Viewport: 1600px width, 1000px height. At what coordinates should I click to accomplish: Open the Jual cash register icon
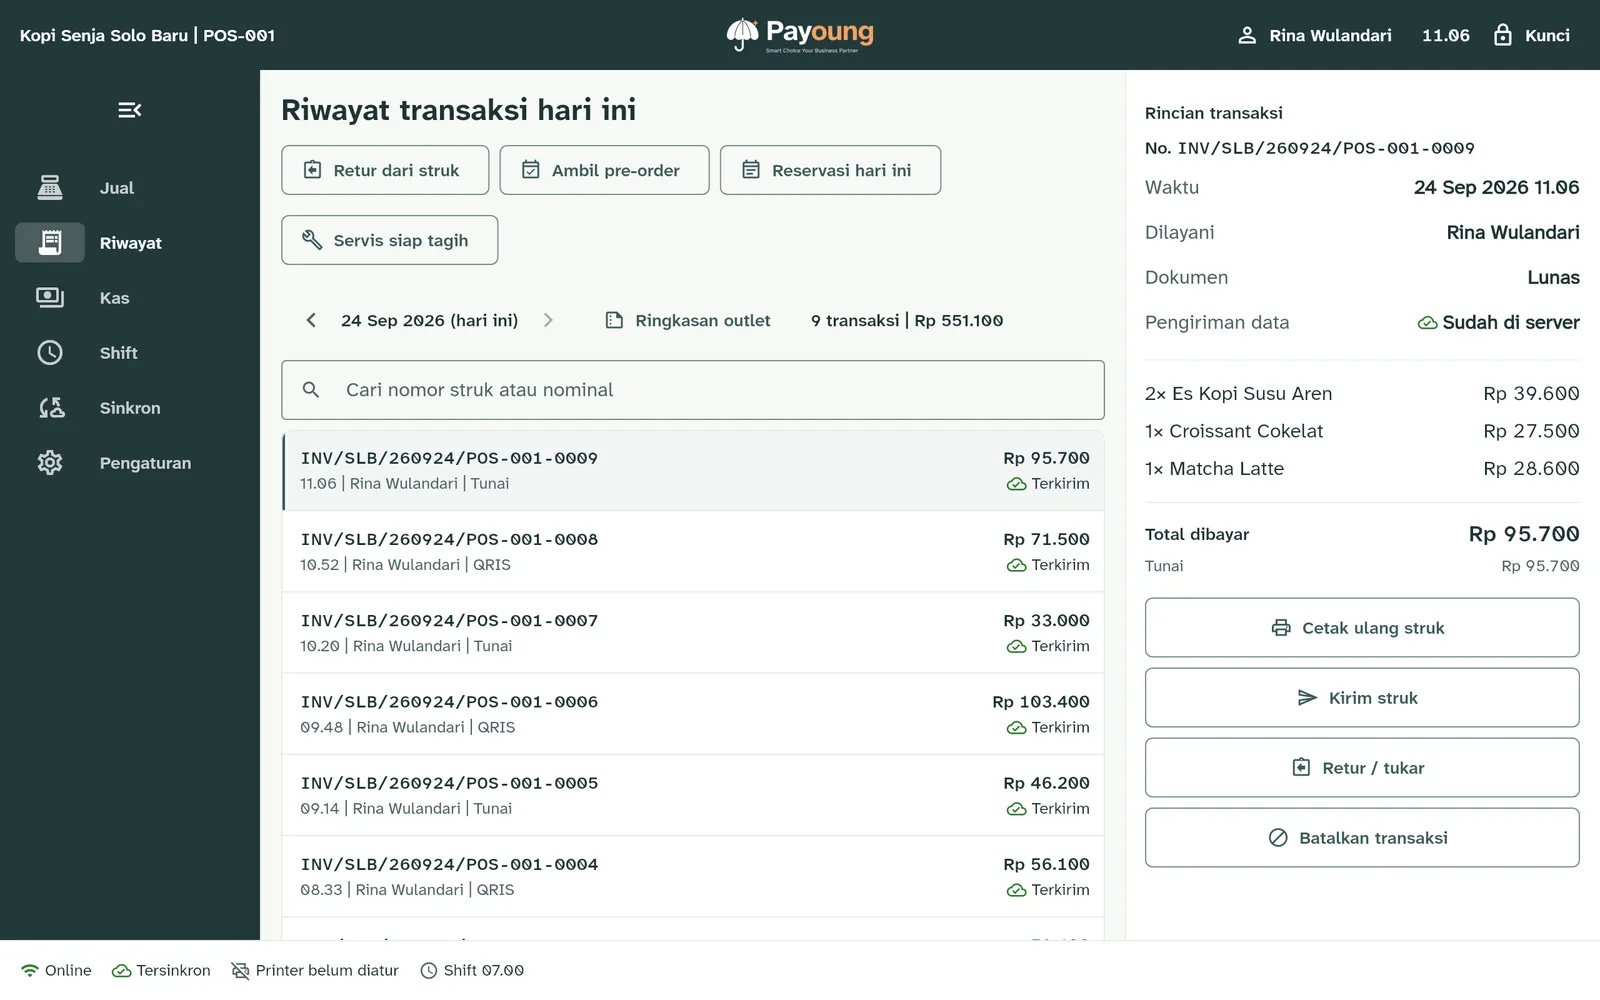click(50, 187)
